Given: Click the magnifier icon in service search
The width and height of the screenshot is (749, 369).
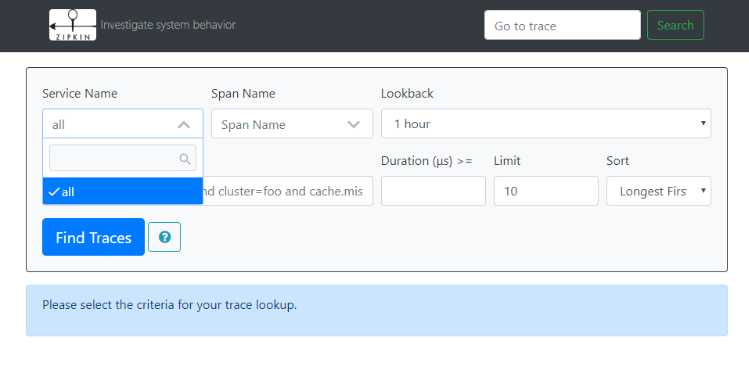Looking at the screenshot, I should 185,159.
